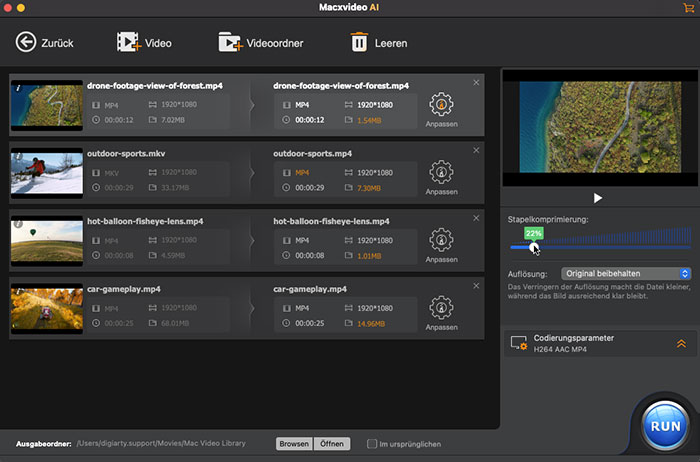Viewport: 700px width, 462px height.
Task: Show info icon on outdoor-sports thumbnail
Action: [18, 156]
